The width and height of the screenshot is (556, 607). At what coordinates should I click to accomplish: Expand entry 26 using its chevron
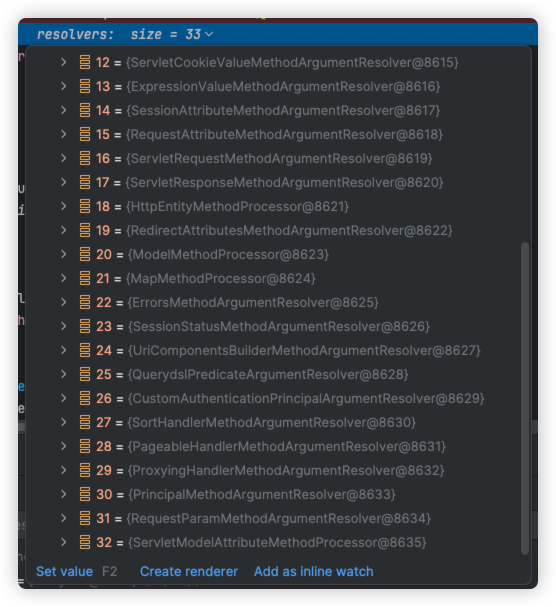(64, 398)
